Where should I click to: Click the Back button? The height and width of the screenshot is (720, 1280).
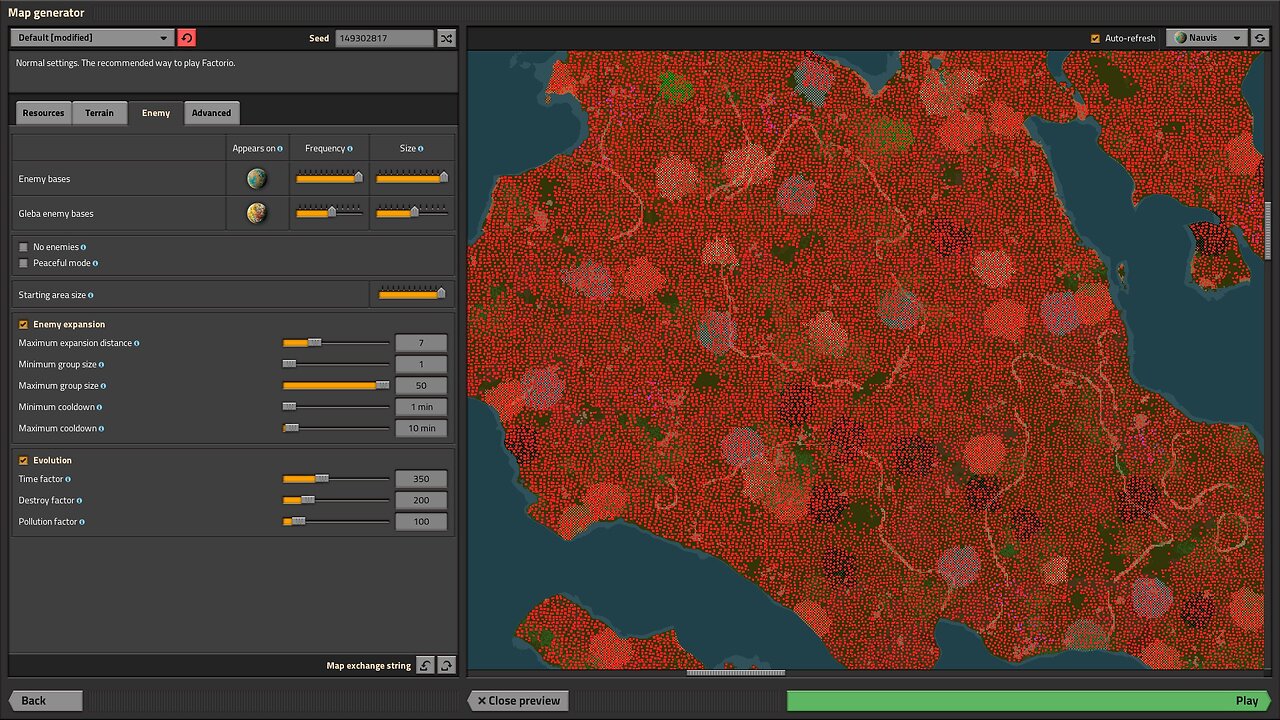click(45, 700)
